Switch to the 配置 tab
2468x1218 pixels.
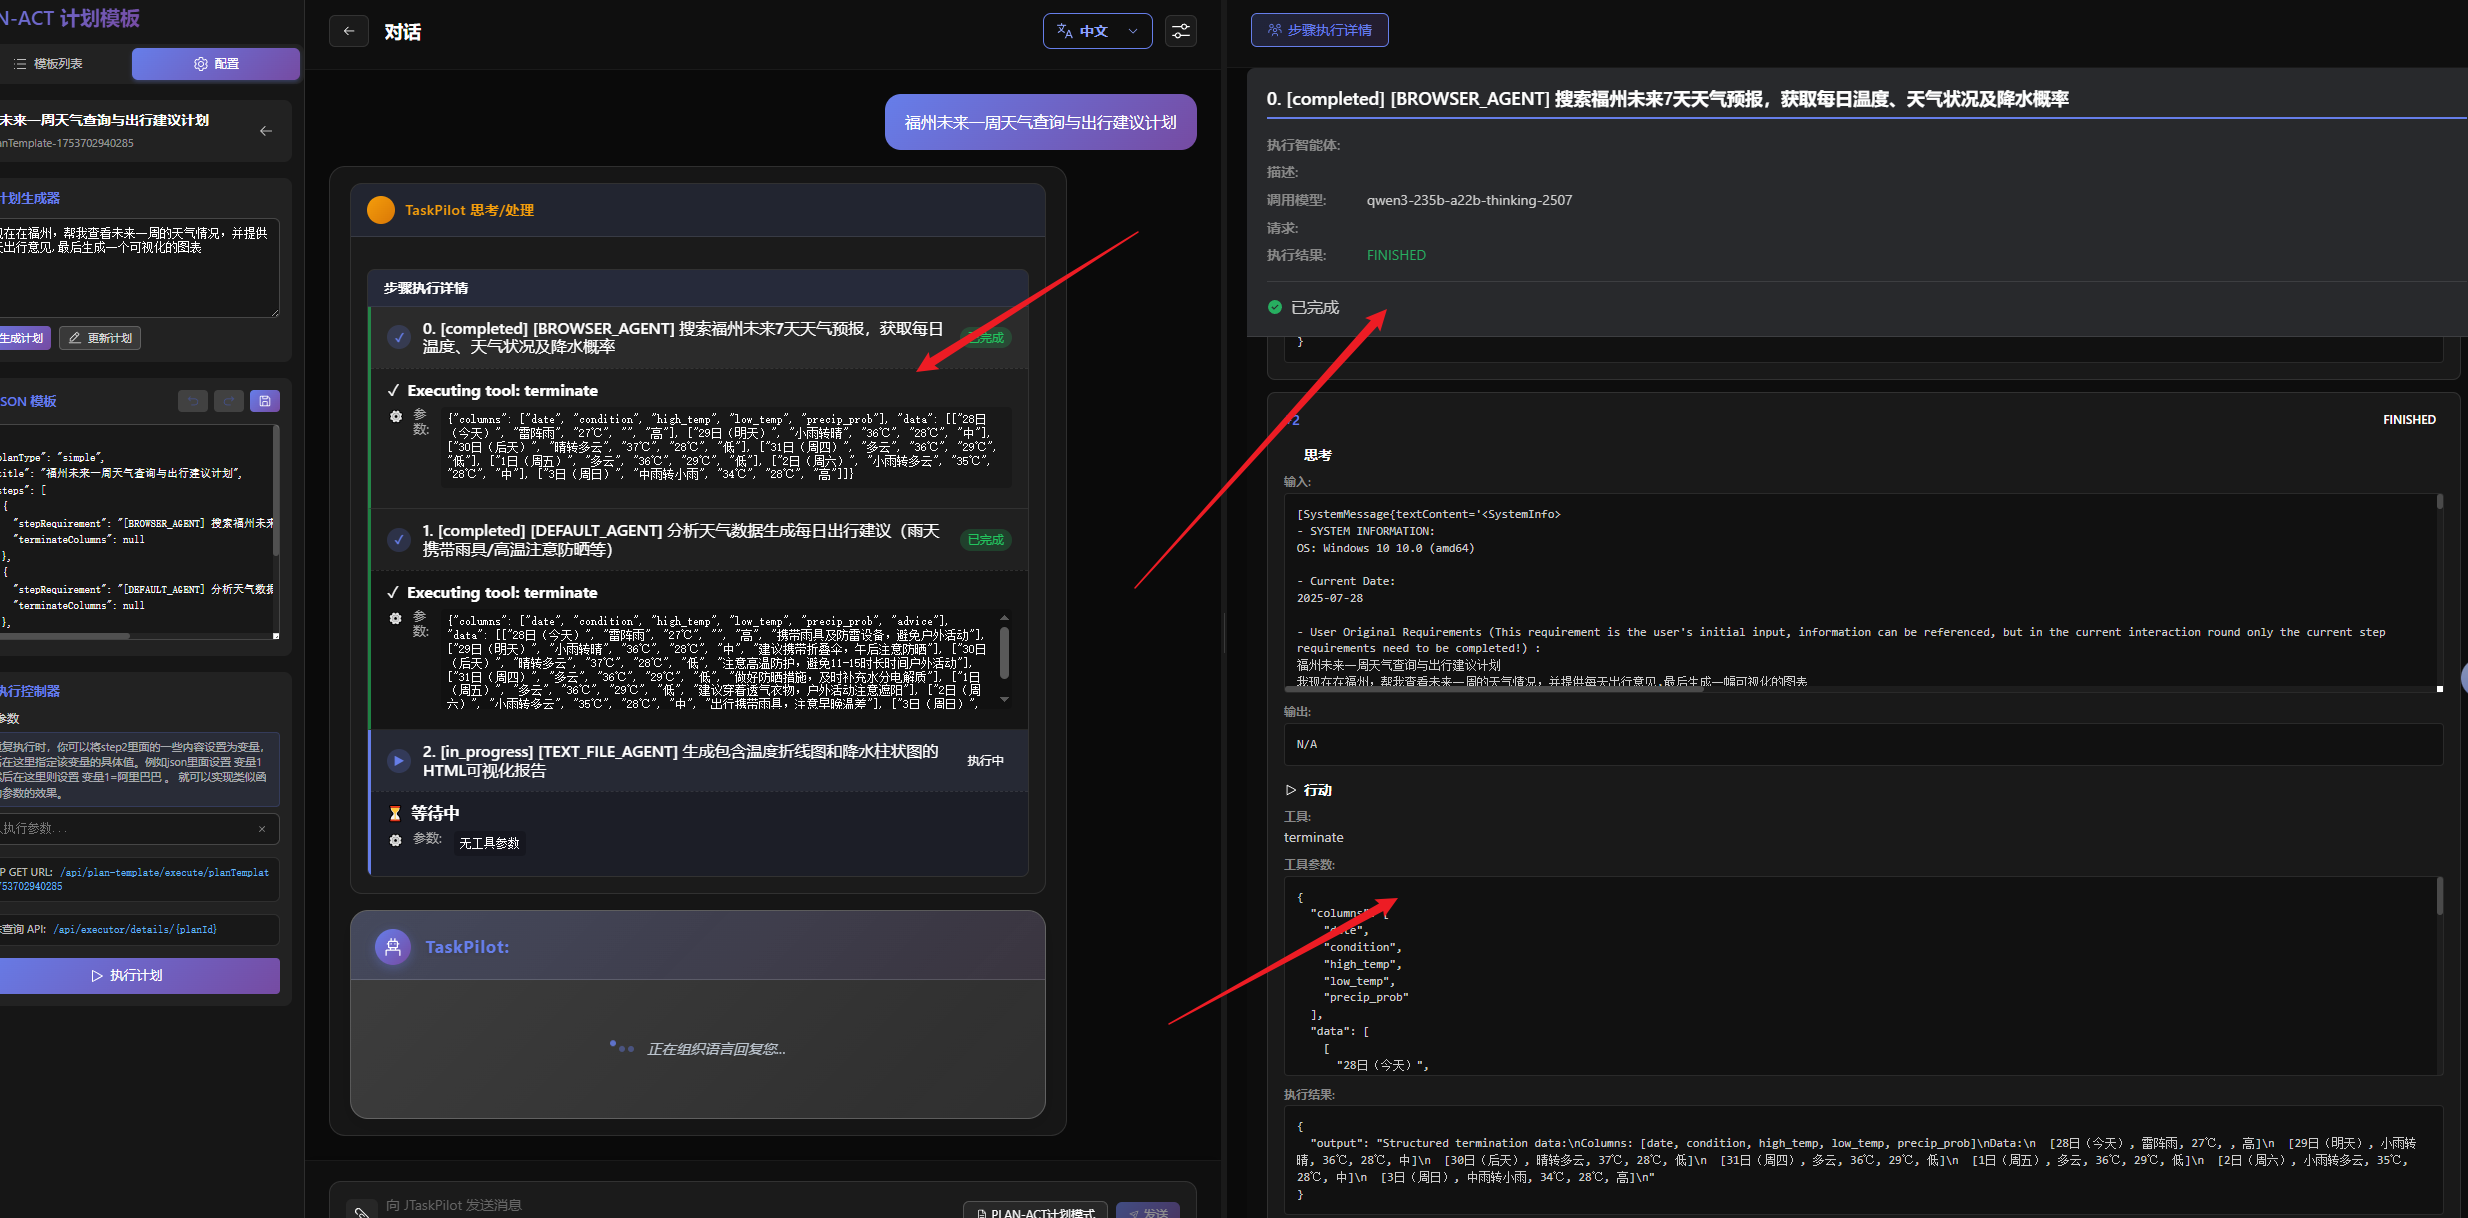pos(216,64)
